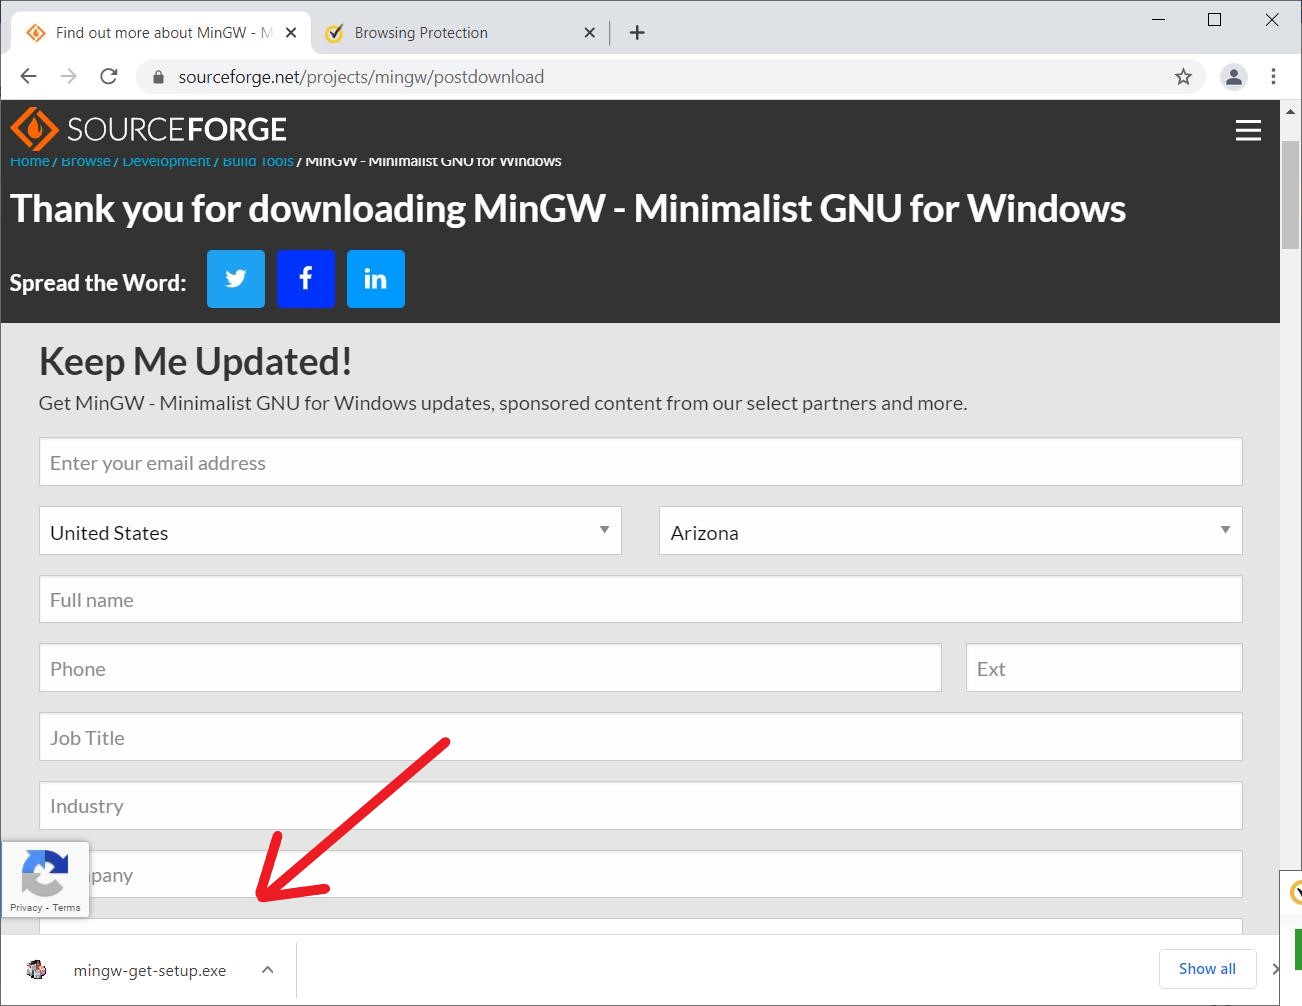Share on Facebook icon
The width and height of the screenshot is (1302, 1006).
[x=306, y=279]
